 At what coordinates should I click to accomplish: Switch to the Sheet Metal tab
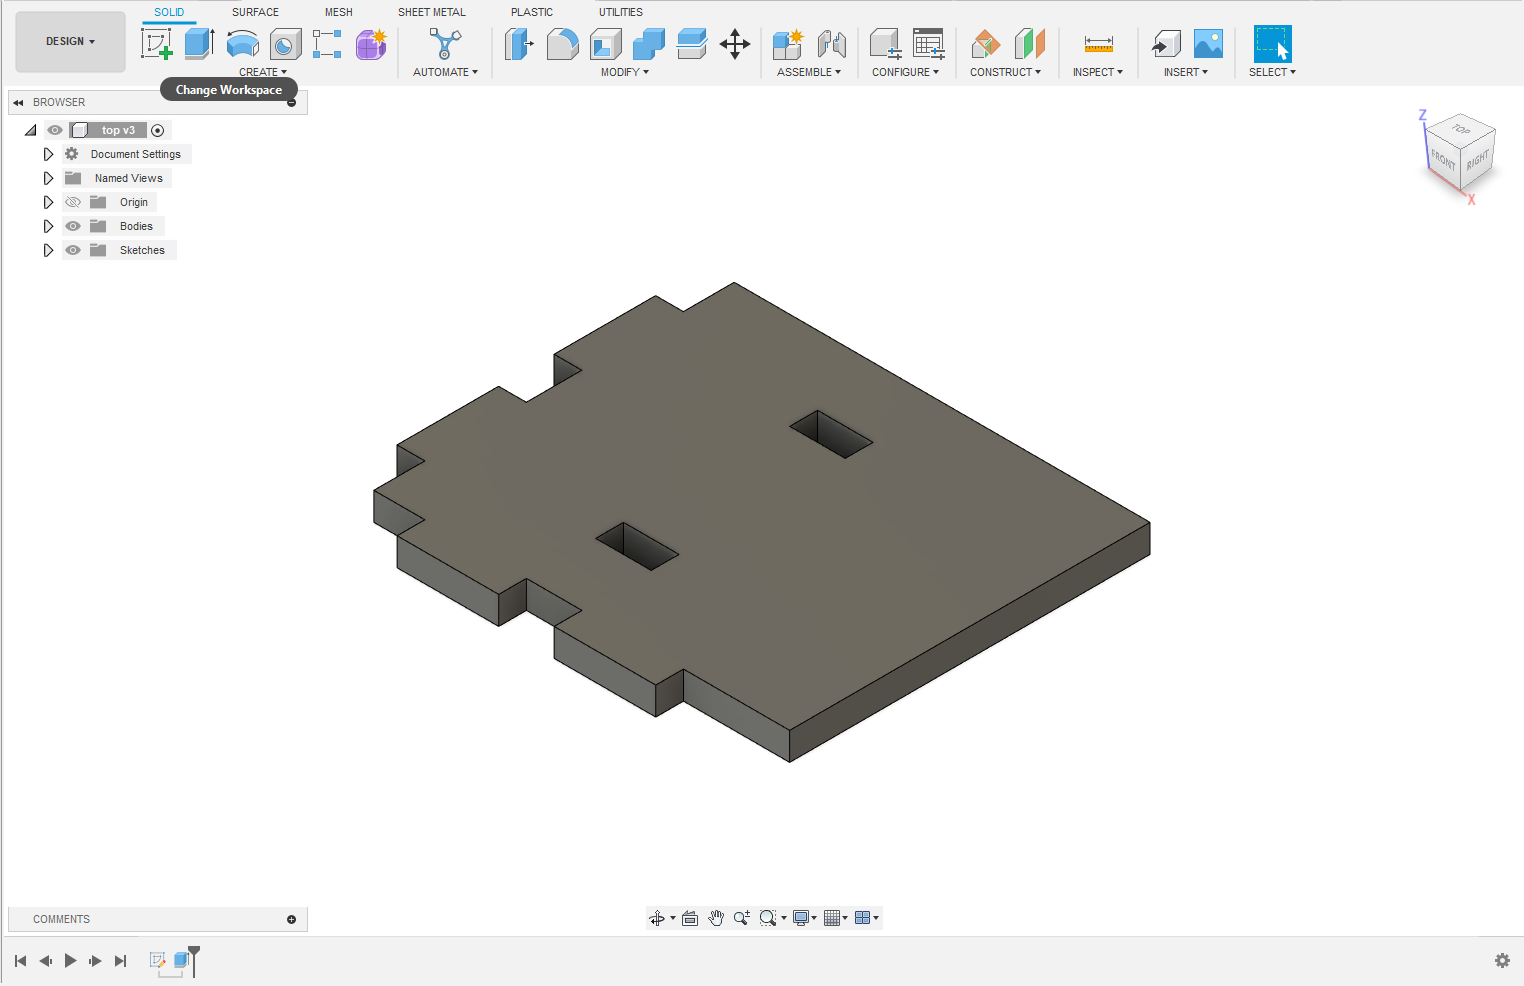432,12
